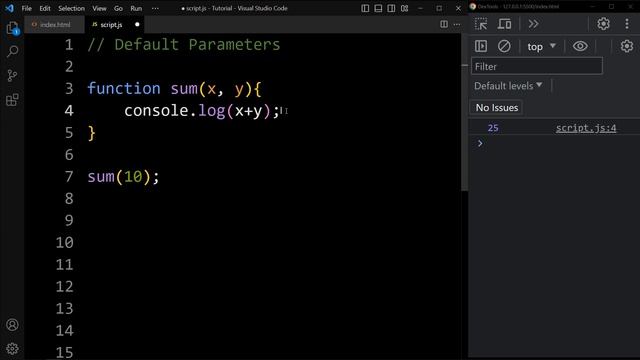This screenshot has width=640, height=360.
Task: Click unsaved dot on script.js tab
Action: coord(137,24)
